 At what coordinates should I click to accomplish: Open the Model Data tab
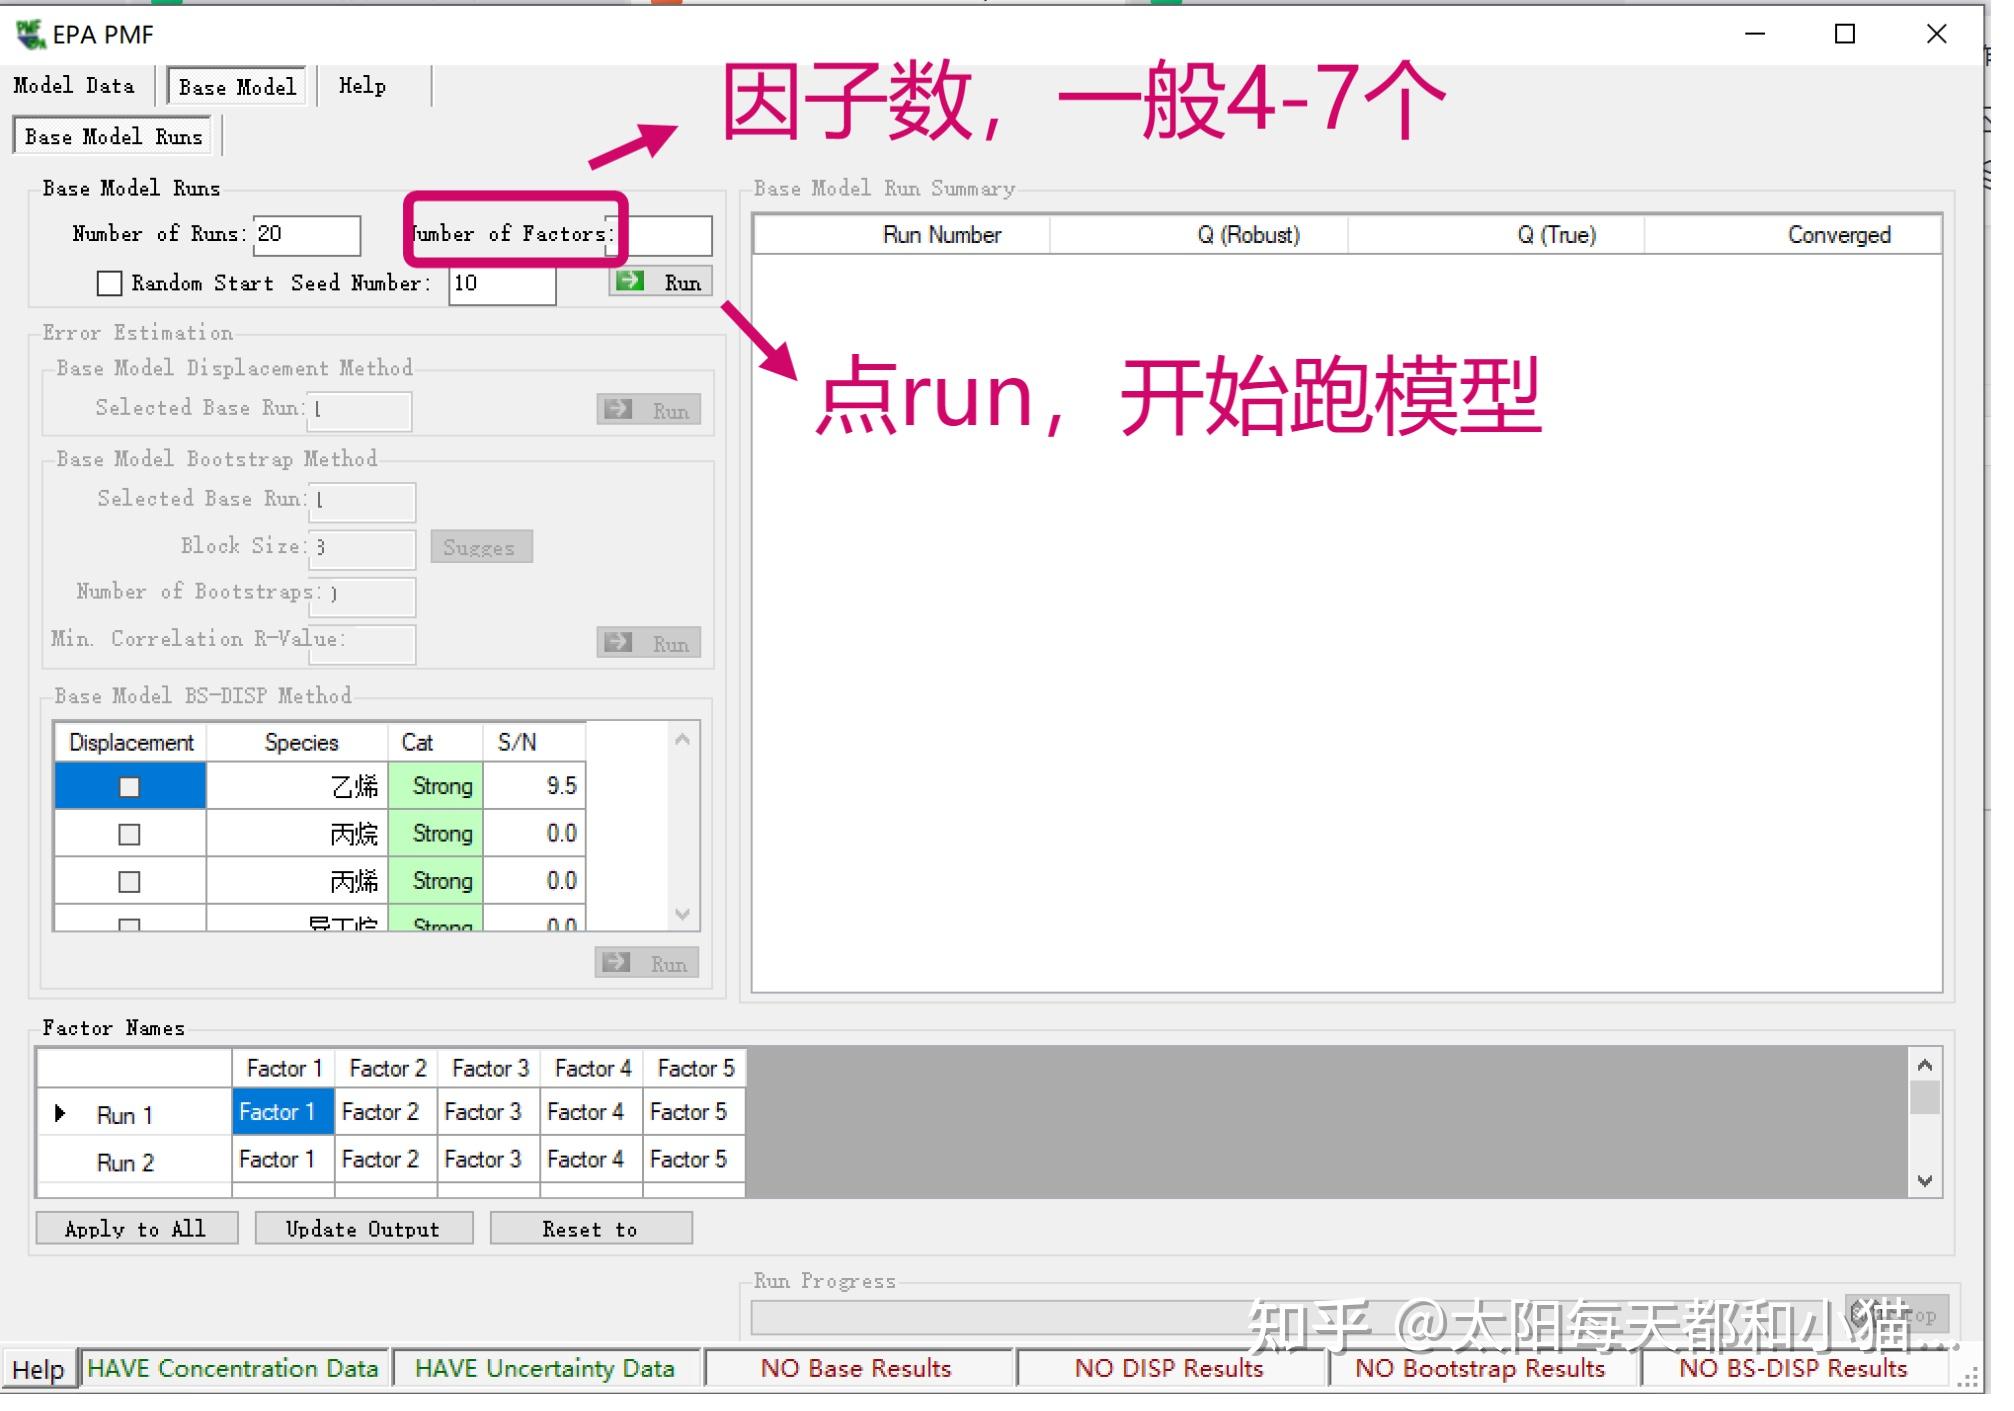pyautogui.click(x=74, y=86)
